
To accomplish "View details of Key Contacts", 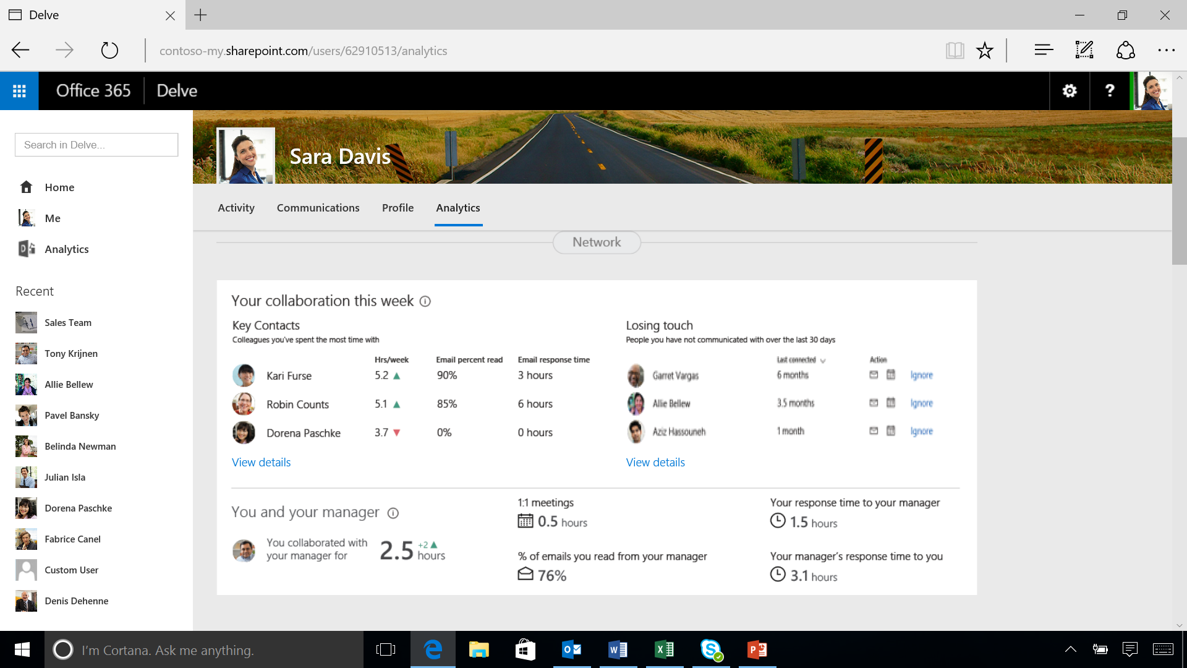I will [261, 462].
